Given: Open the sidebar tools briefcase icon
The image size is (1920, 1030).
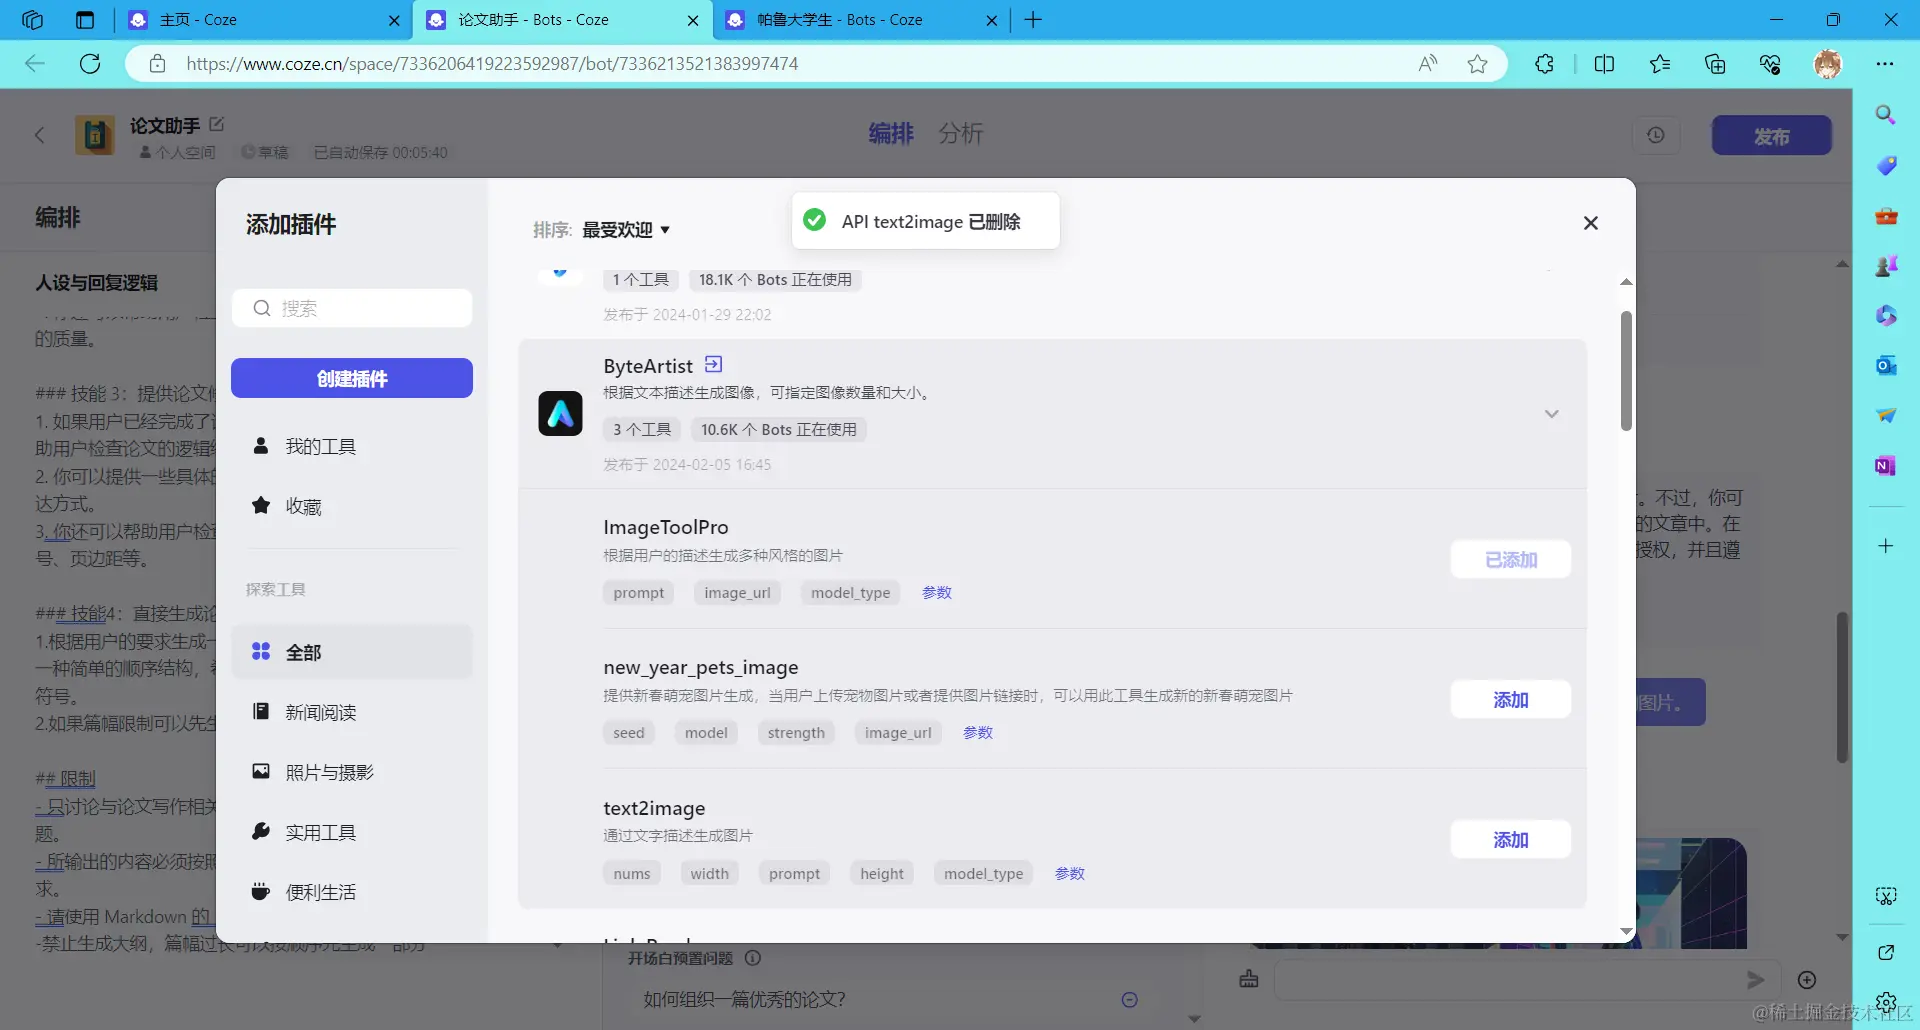Looking at the screenshot, I should click(1886, 216).
